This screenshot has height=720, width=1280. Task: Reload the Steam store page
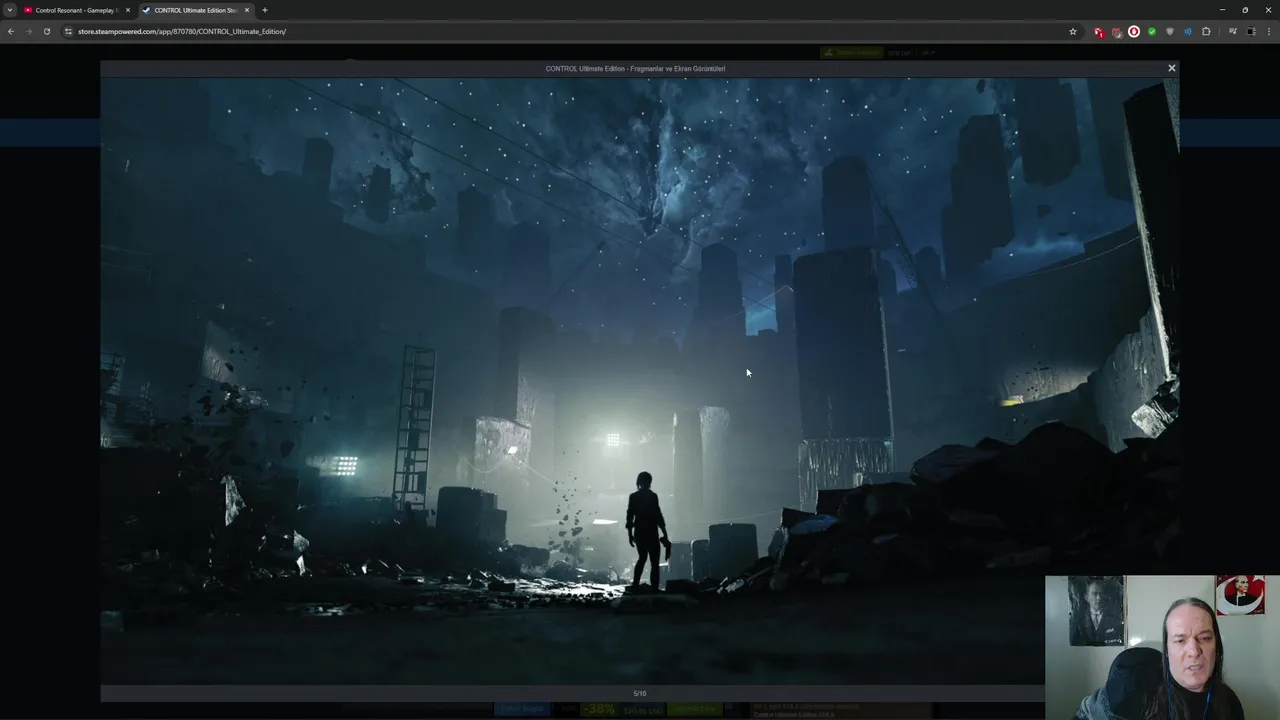pyautogui.click(x=46, y=31)
